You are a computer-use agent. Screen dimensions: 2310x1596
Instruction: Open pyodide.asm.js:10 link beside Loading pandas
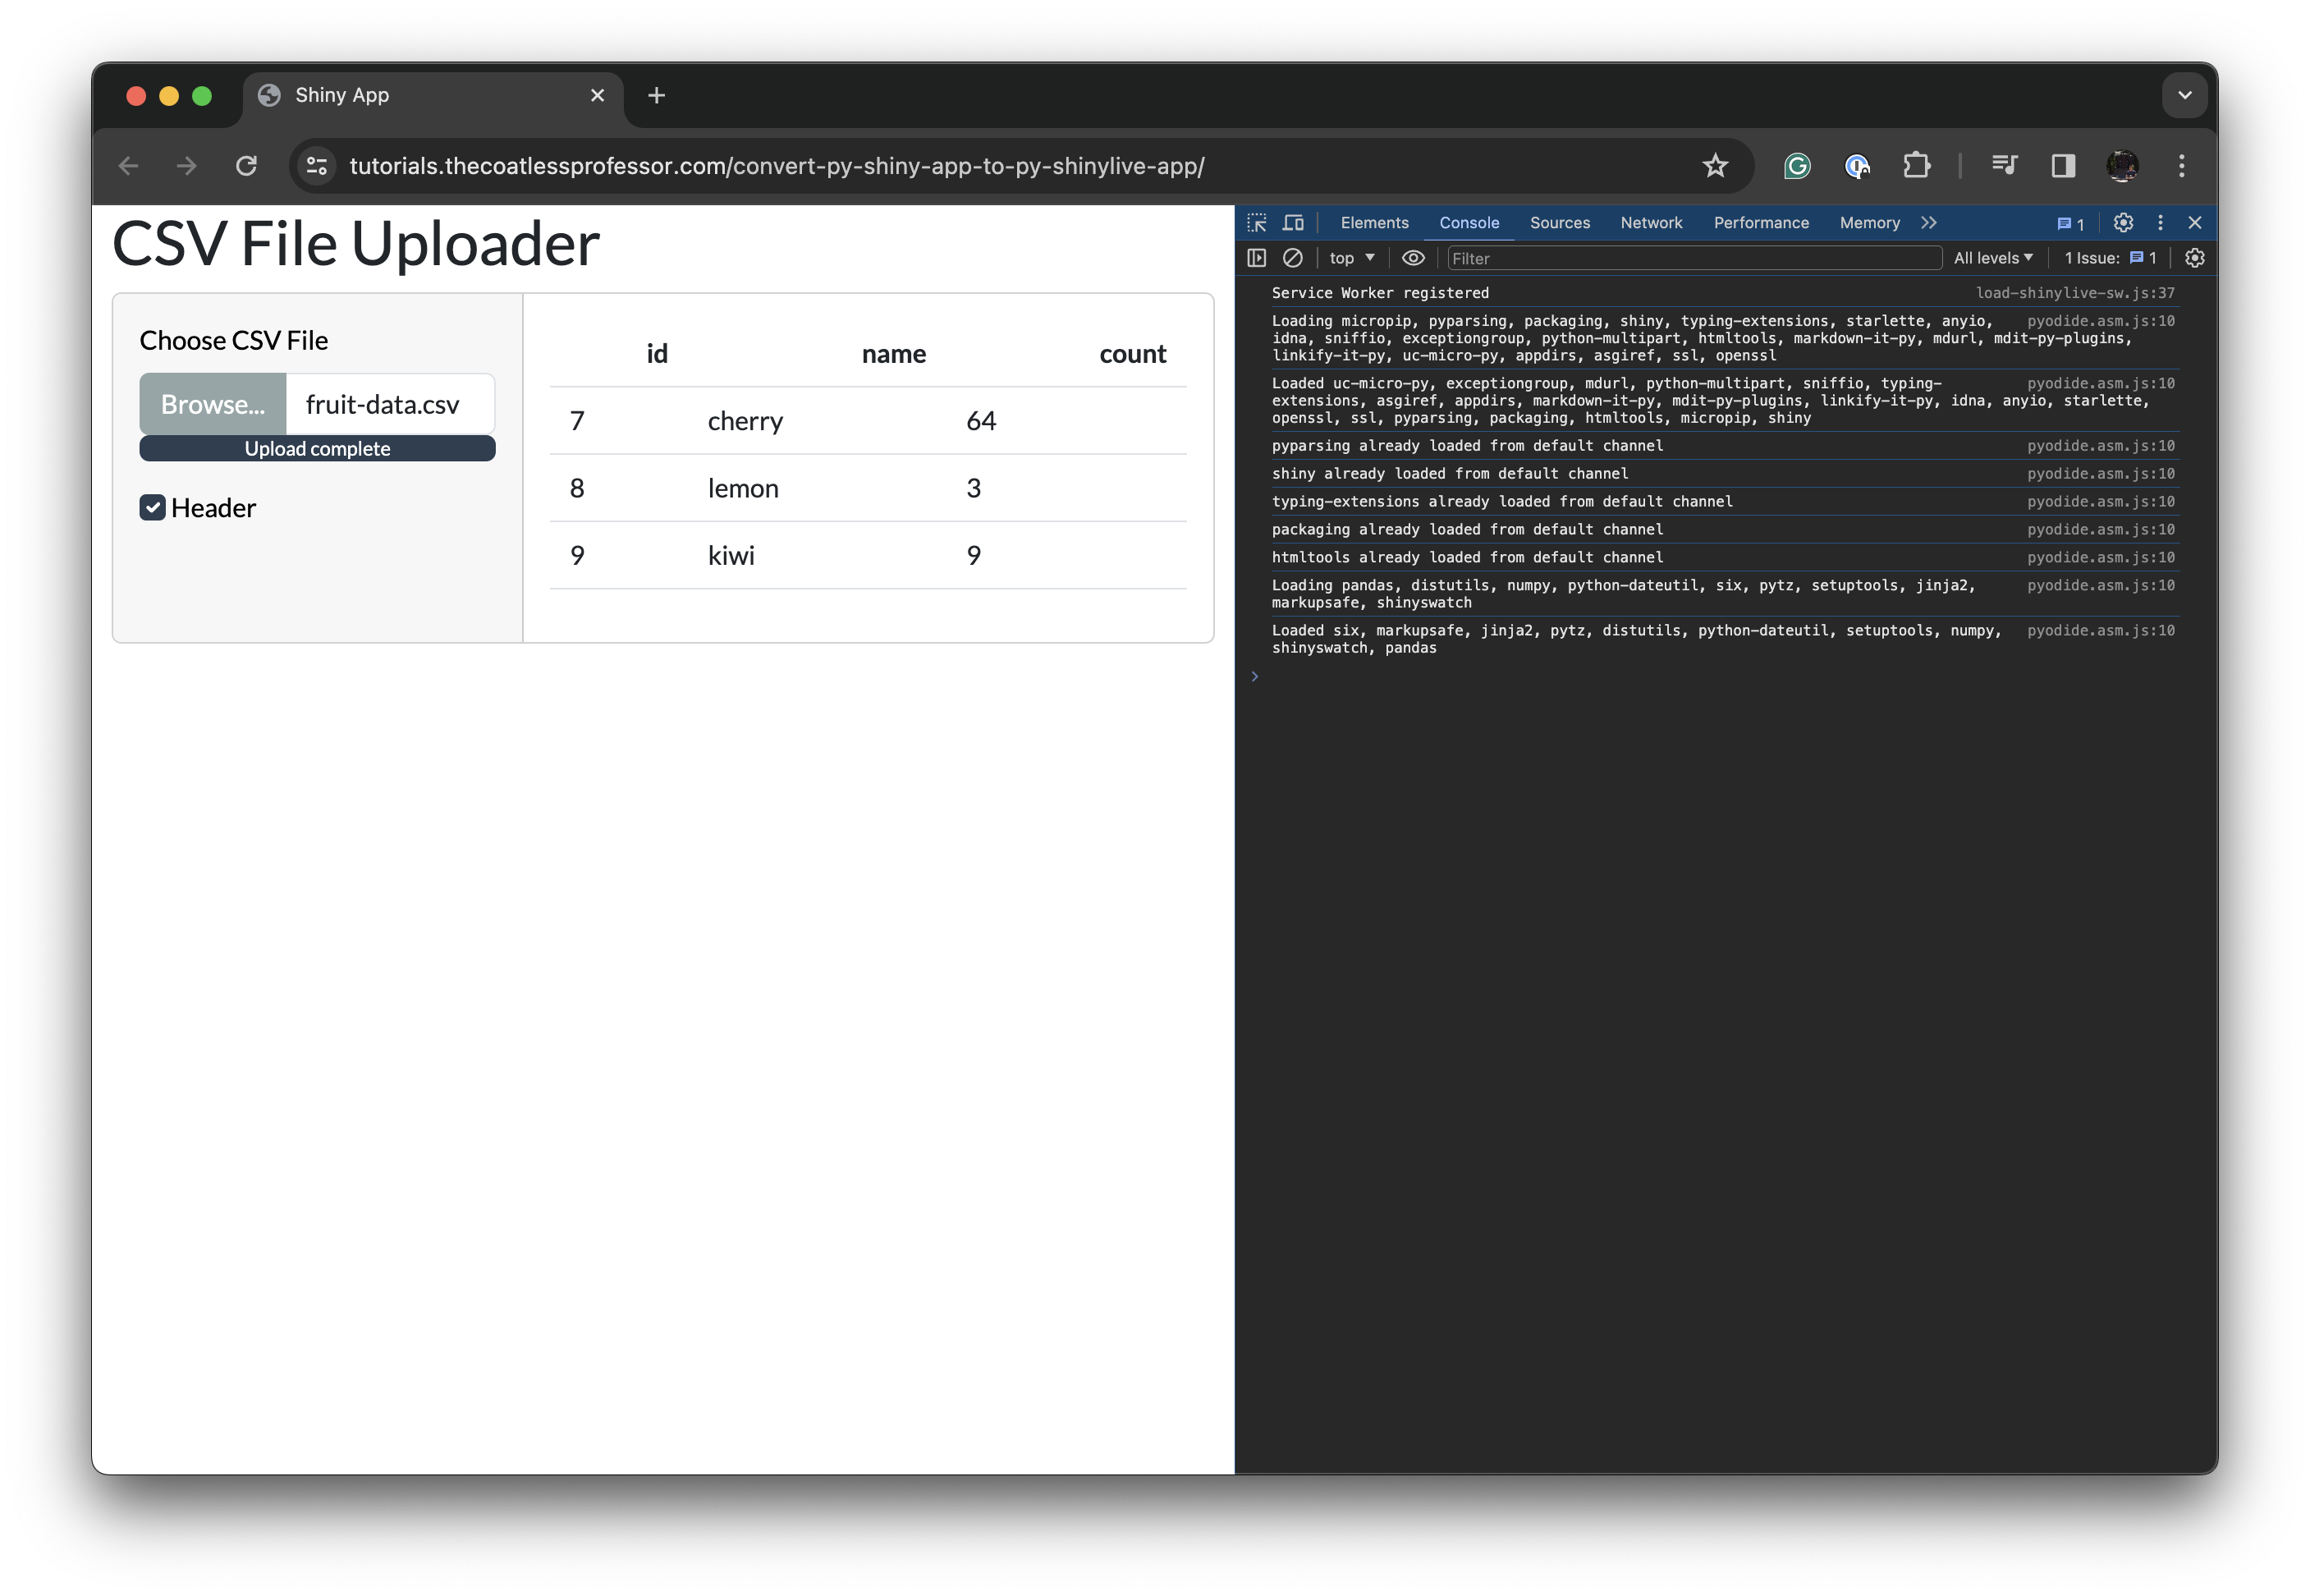pos(2100,586)
